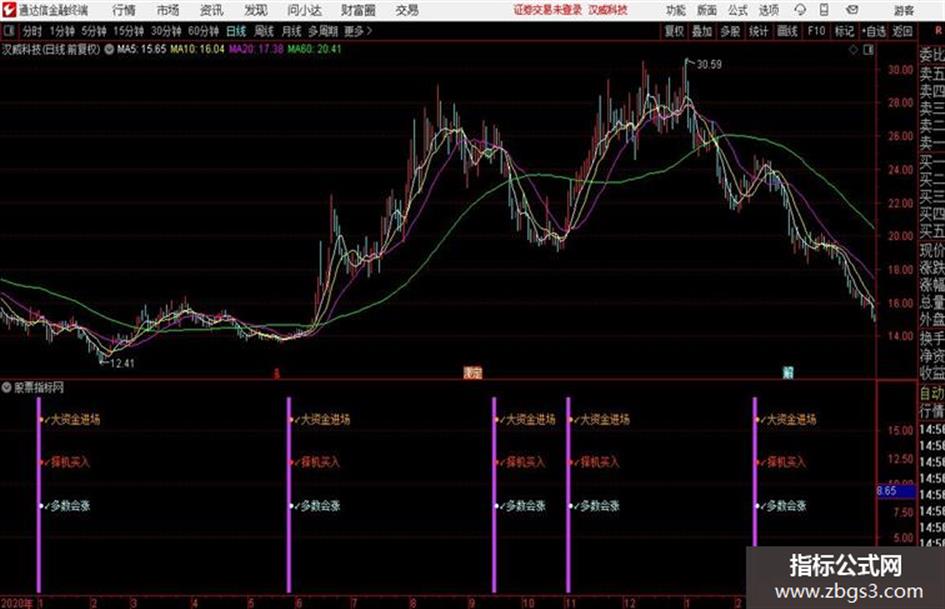Click the 返回 back button
The height and width of the screenshot is (609, 945).
[902, 31]
